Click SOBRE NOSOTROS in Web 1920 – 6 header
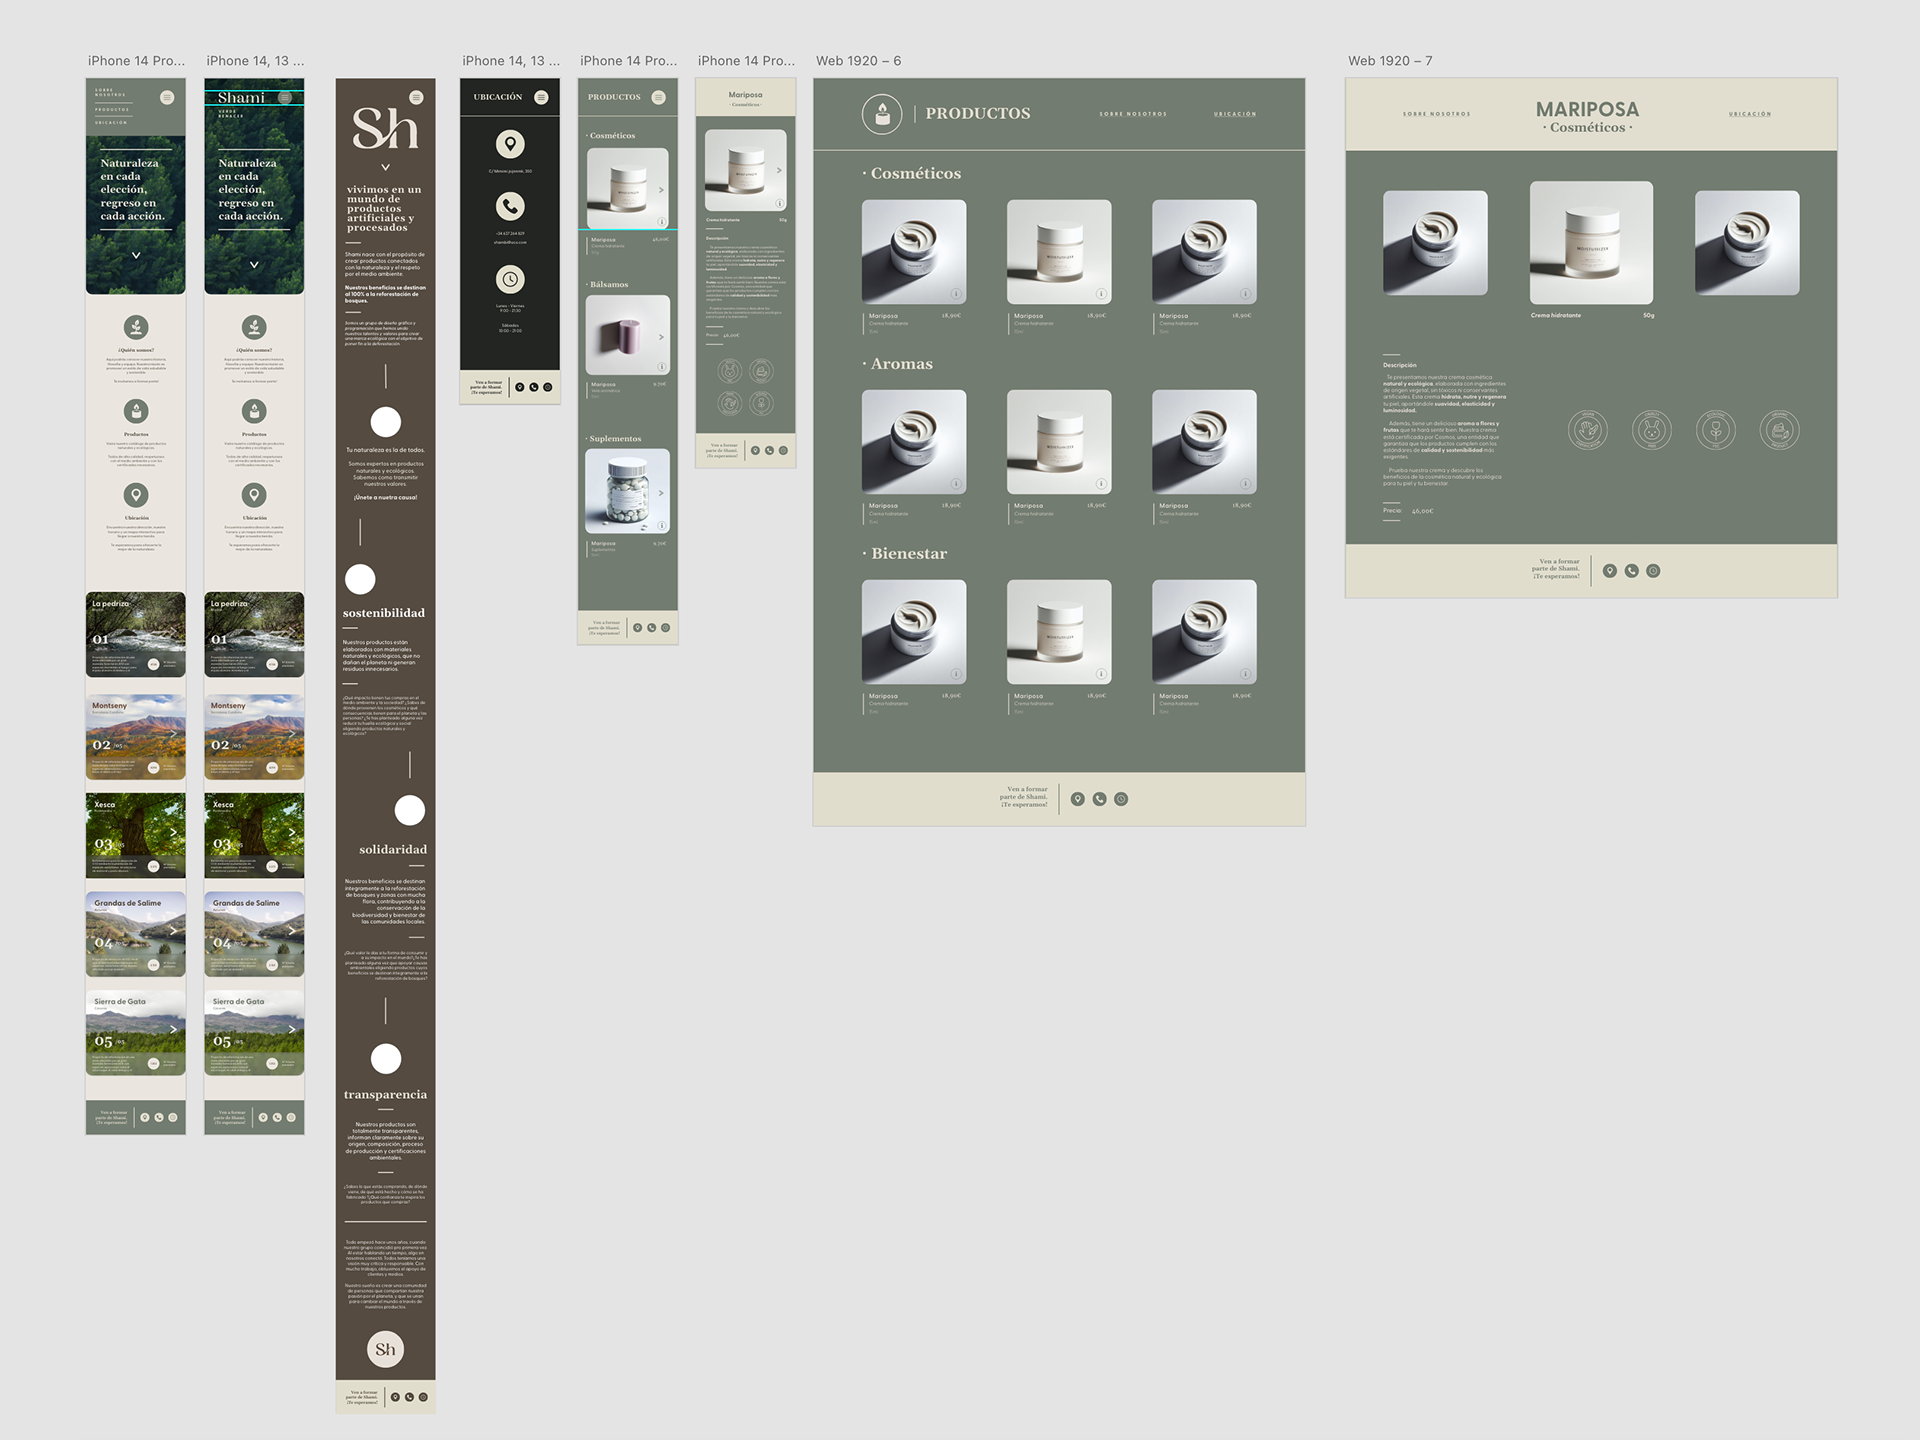This screenshot has width=1920, height=1440. pyautogui.click(x=1133, y=114)
